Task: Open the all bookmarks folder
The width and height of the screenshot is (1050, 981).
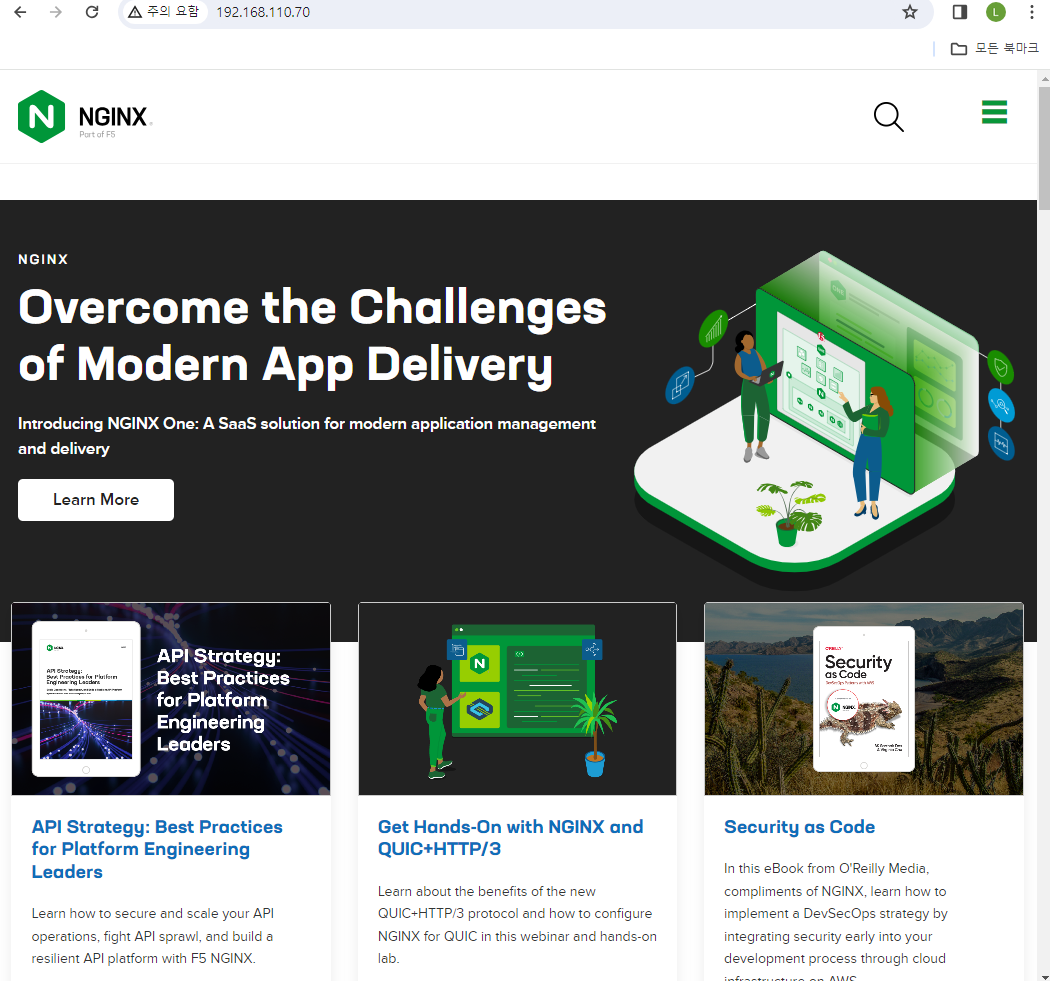Action: pos(994,48)
